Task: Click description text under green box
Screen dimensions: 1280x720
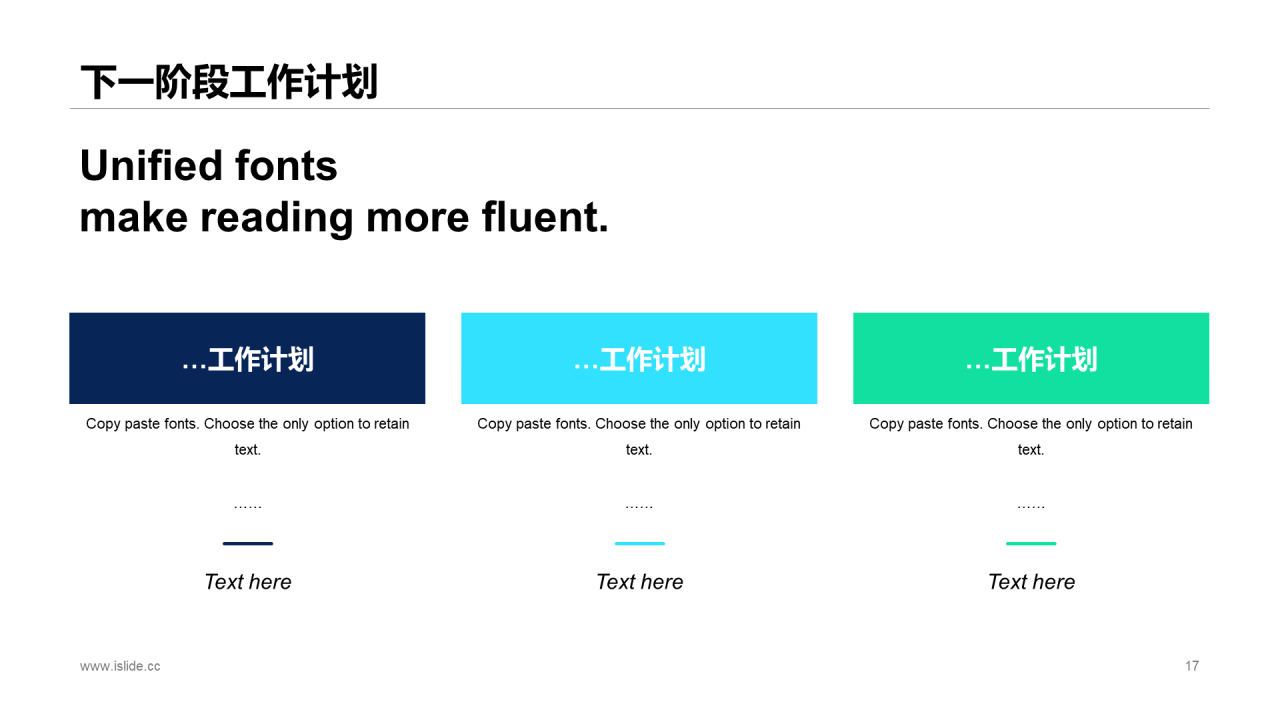Action: coord(1031,437)
